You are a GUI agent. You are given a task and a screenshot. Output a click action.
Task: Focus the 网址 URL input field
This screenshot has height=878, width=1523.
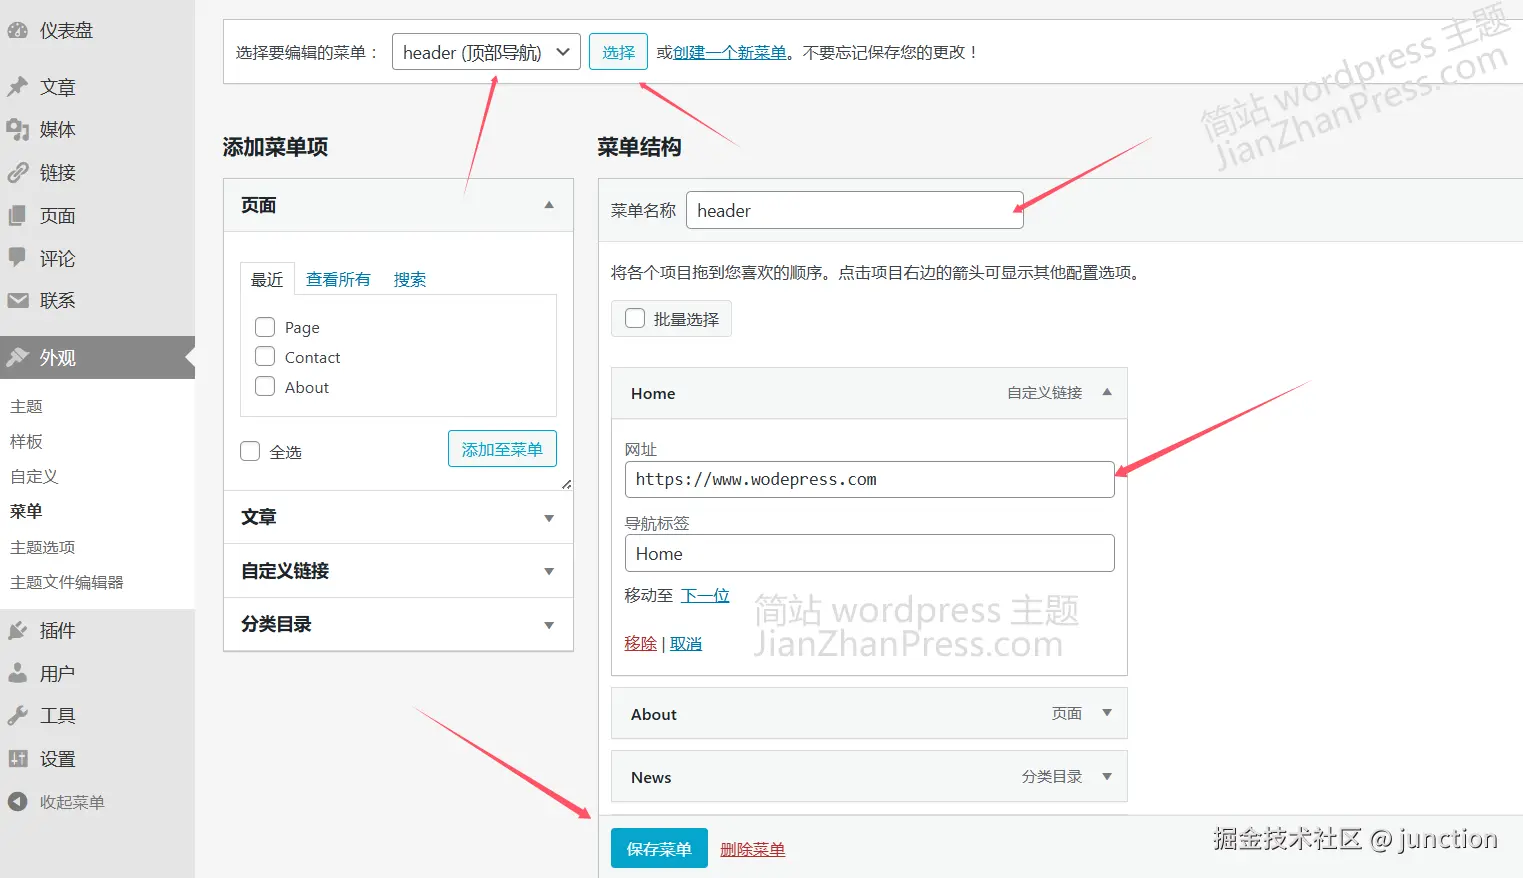[x=869, y=479]
